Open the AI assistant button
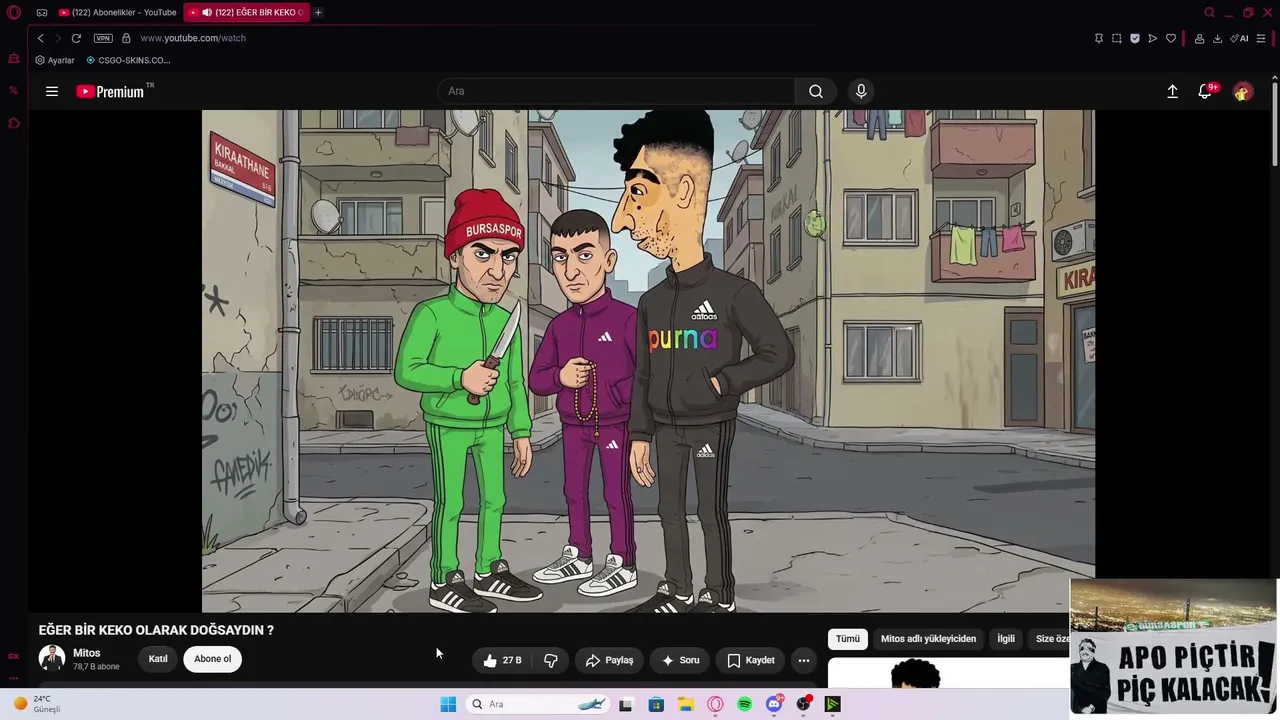1280x720 pixels. [x=1240, y=38]
